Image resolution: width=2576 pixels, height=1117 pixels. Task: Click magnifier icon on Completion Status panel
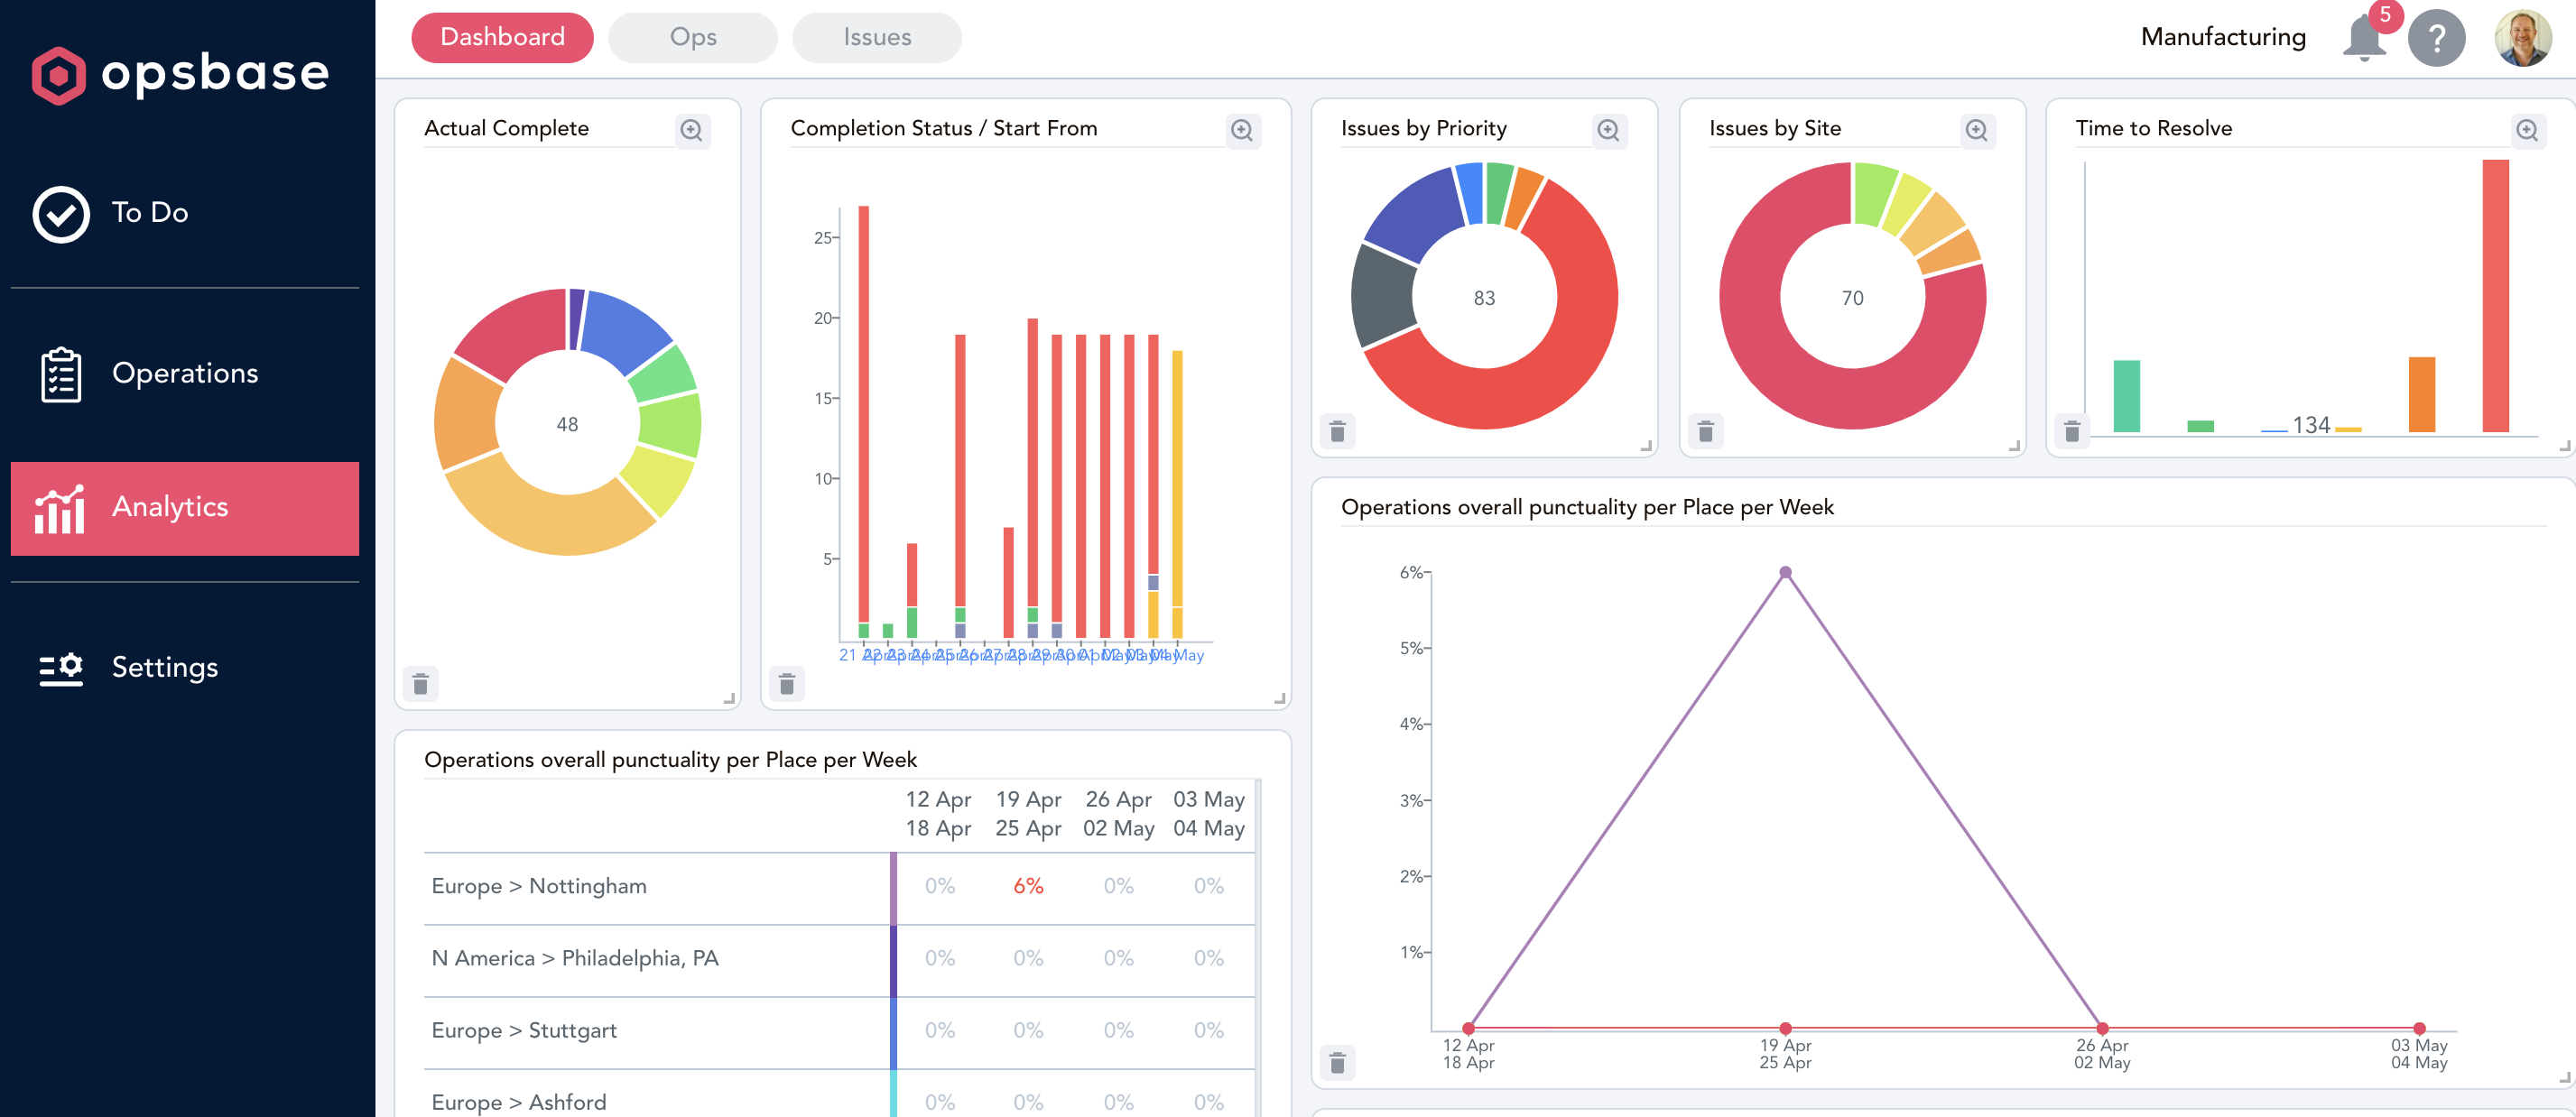(1241, 130)
